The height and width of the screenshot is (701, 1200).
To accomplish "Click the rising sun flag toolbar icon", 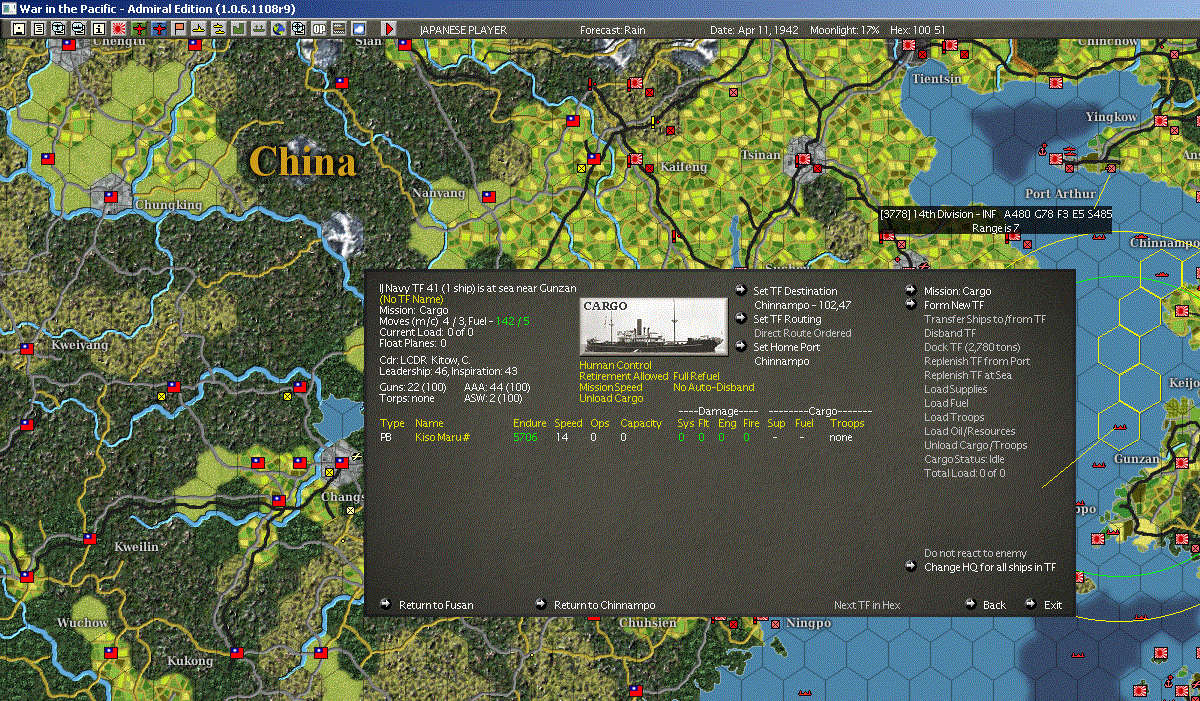I will pyautogui.click(x=118, y=29).
